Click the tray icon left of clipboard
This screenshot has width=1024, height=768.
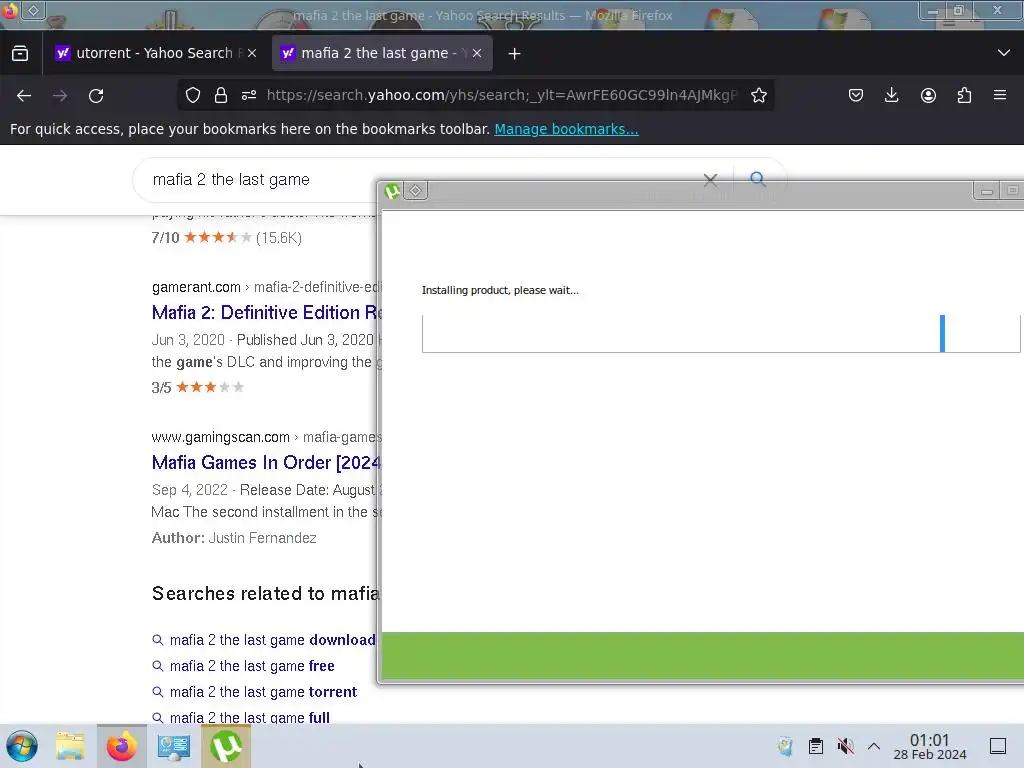[785, 746]
